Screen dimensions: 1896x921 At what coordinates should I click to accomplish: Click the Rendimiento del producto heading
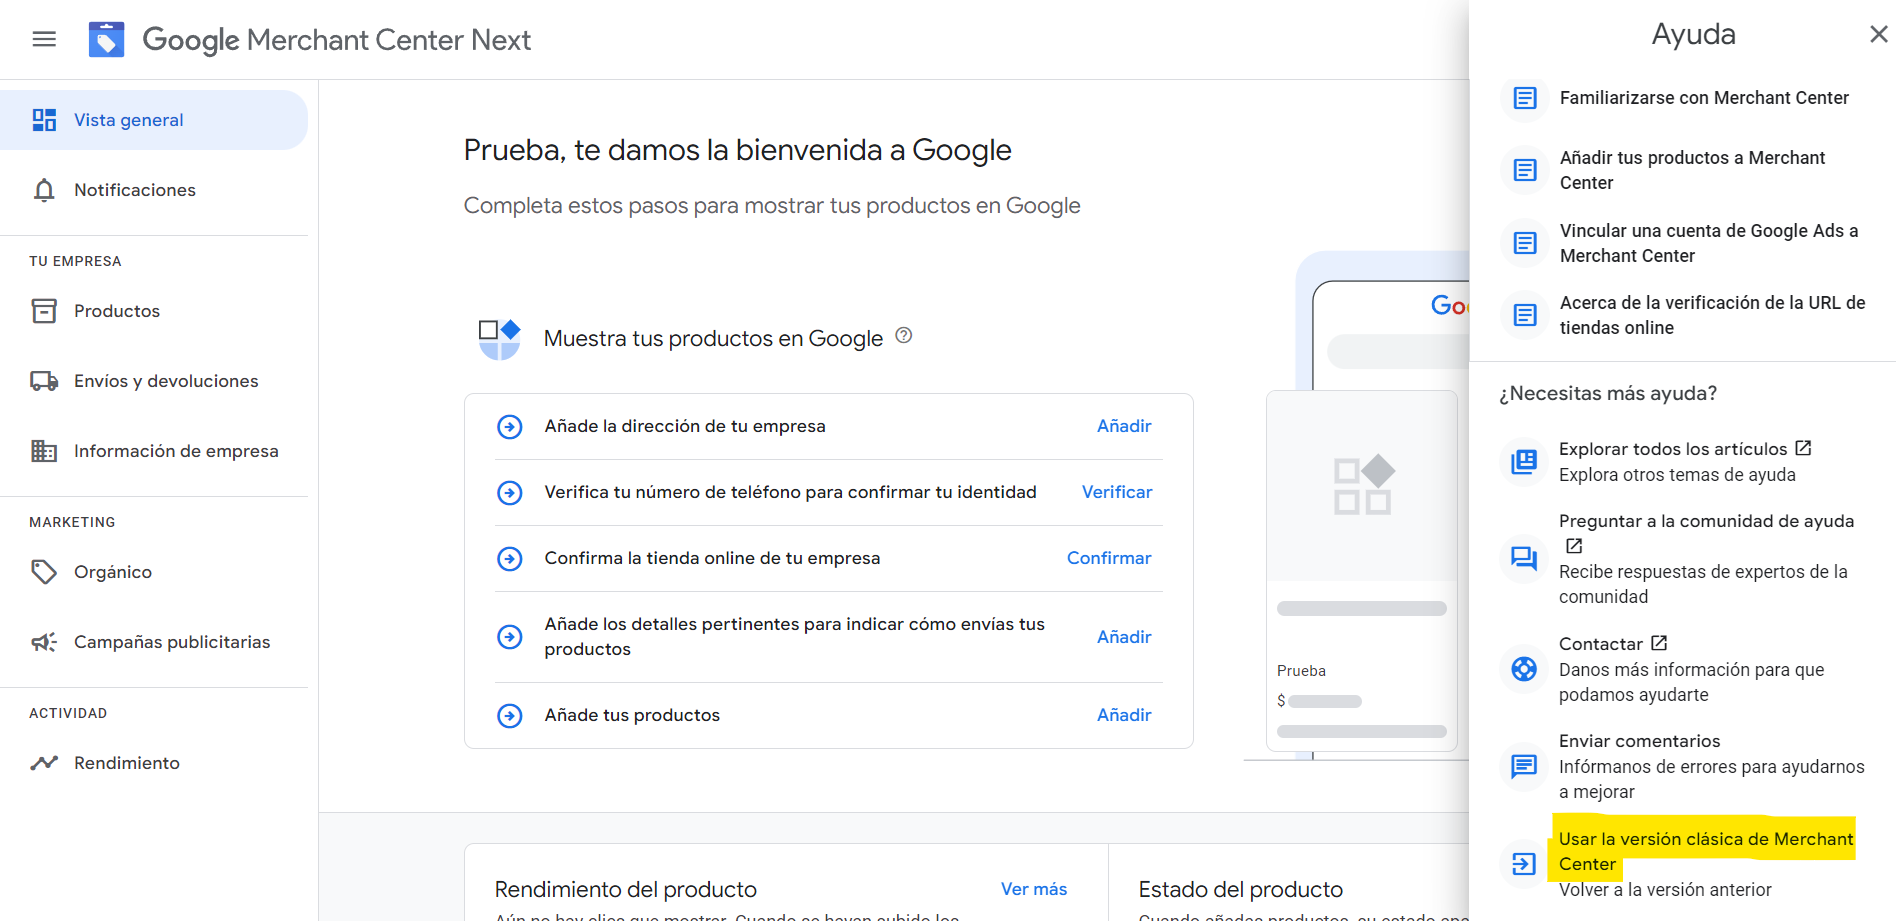pos(626,889)
